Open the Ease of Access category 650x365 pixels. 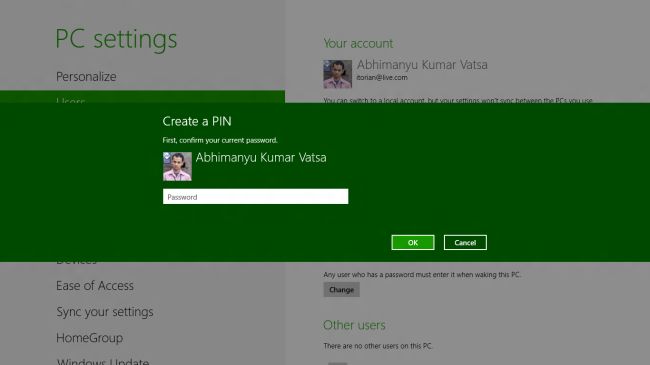click(95, 286)
